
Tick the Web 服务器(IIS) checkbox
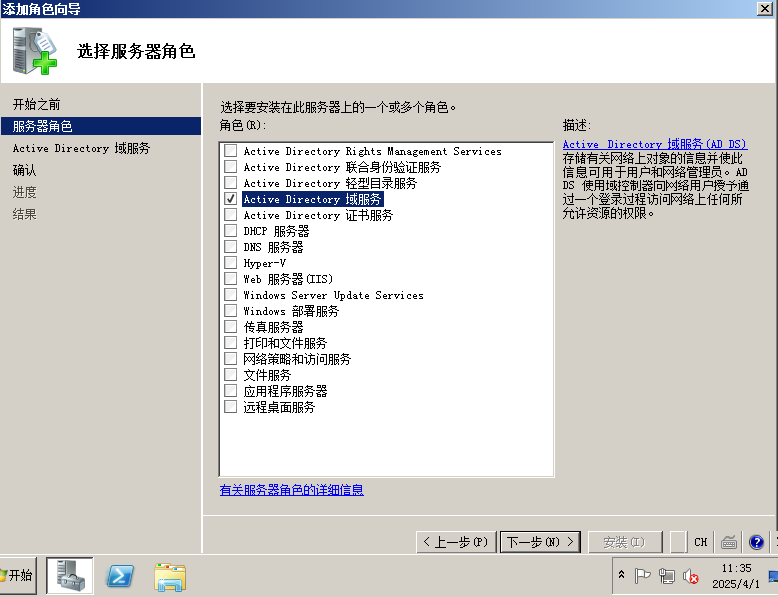tap(230, 278)
